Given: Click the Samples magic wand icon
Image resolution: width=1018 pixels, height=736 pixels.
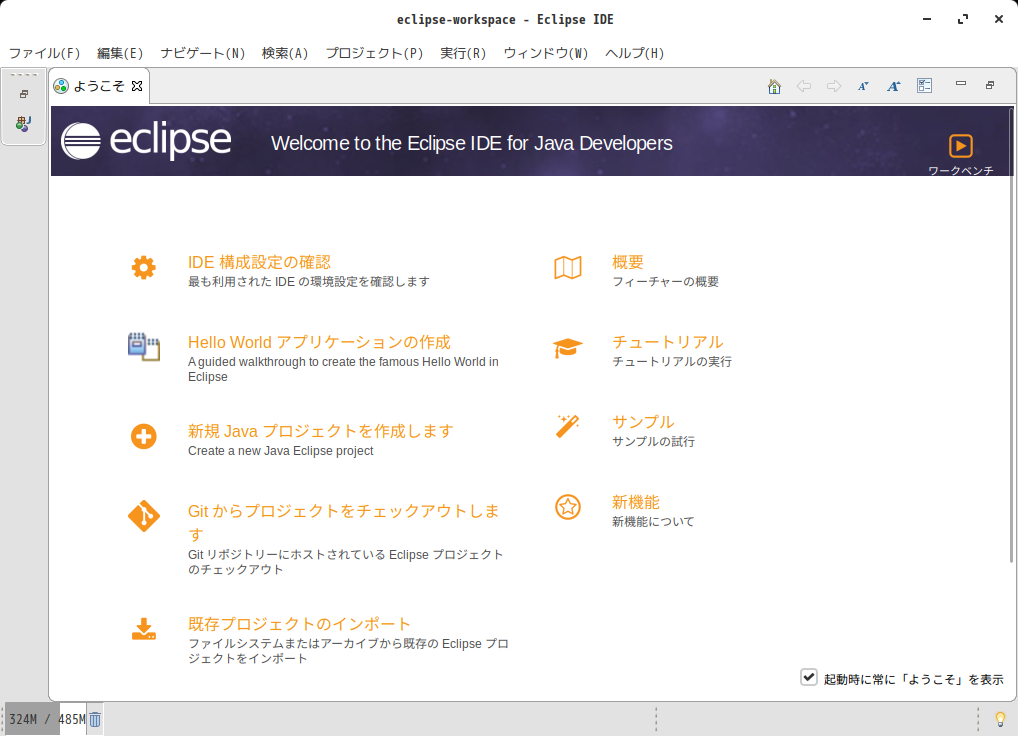Looking at the screenshot, I should click(x=567, y=427).
